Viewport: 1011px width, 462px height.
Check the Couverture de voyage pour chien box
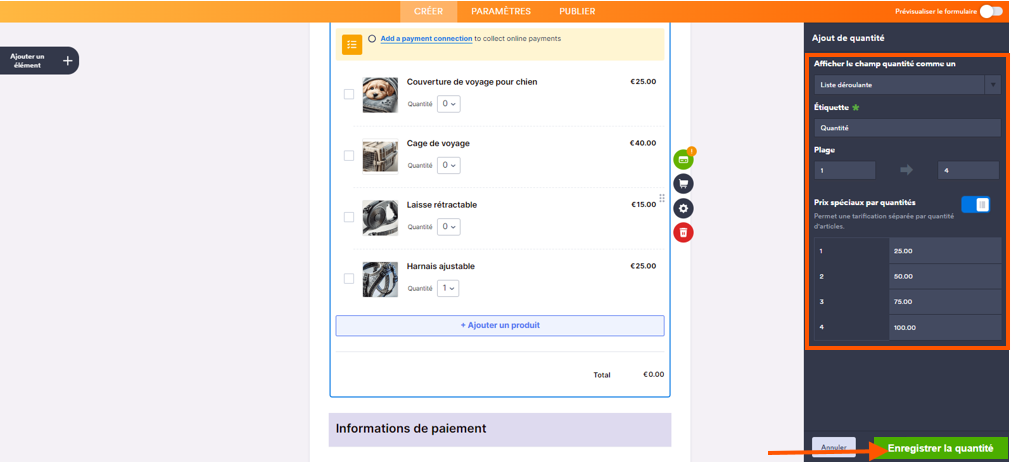point(349,94)
